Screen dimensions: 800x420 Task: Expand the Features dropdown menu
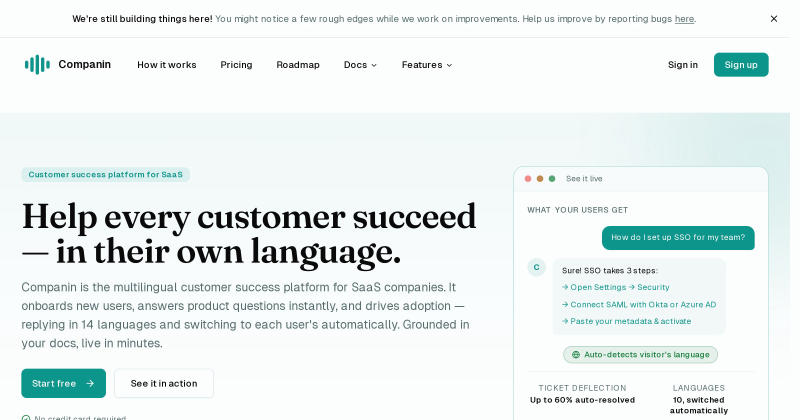coord(427,65)
